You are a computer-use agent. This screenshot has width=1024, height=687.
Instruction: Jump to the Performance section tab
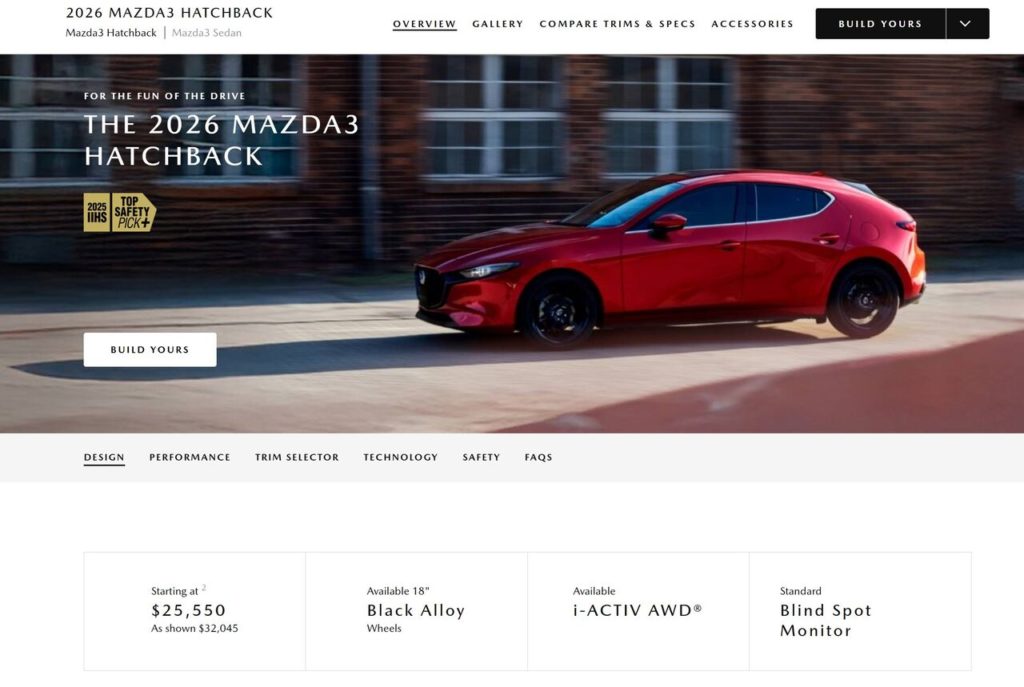click(189, 457)
